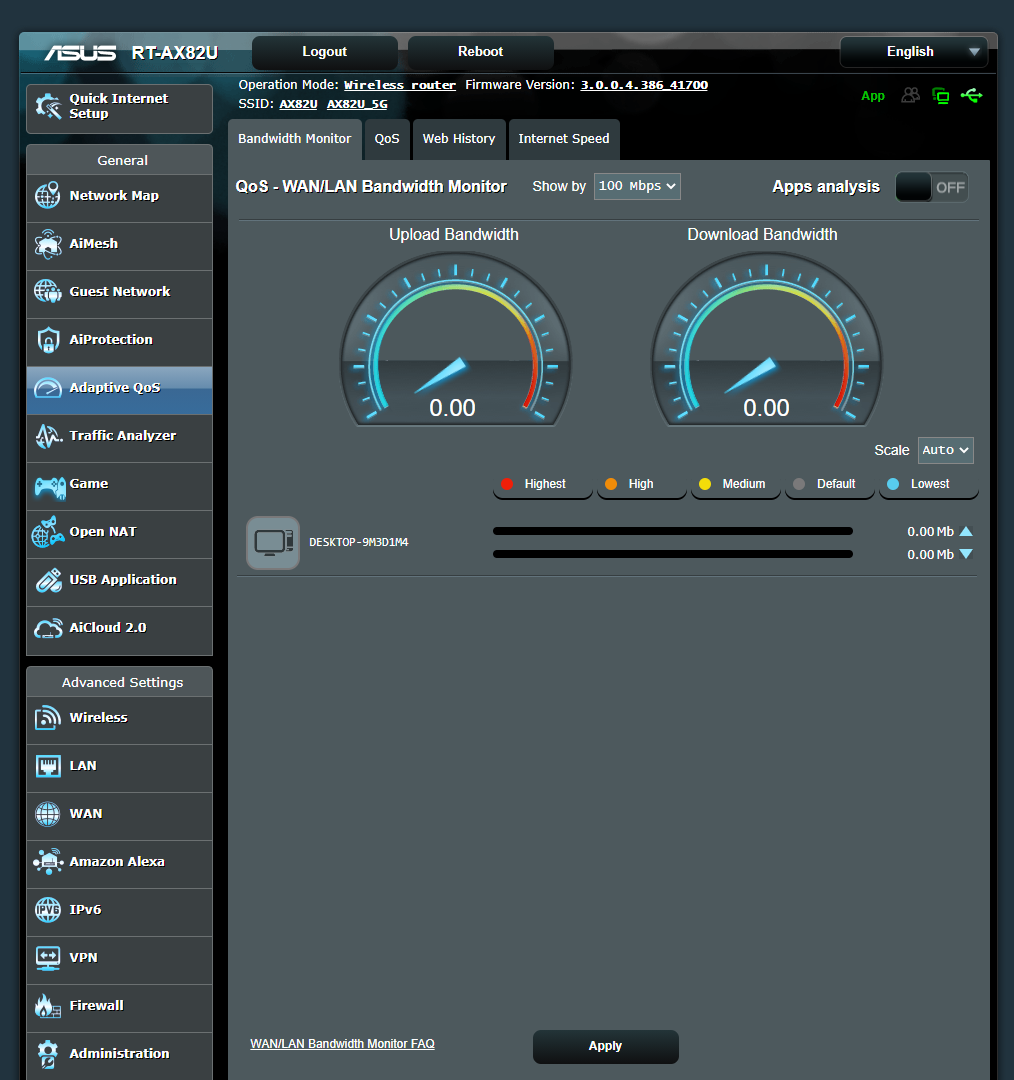Click the Upload Bandwidth gauge
1014x1080 pixels.
tap(455, 339)
